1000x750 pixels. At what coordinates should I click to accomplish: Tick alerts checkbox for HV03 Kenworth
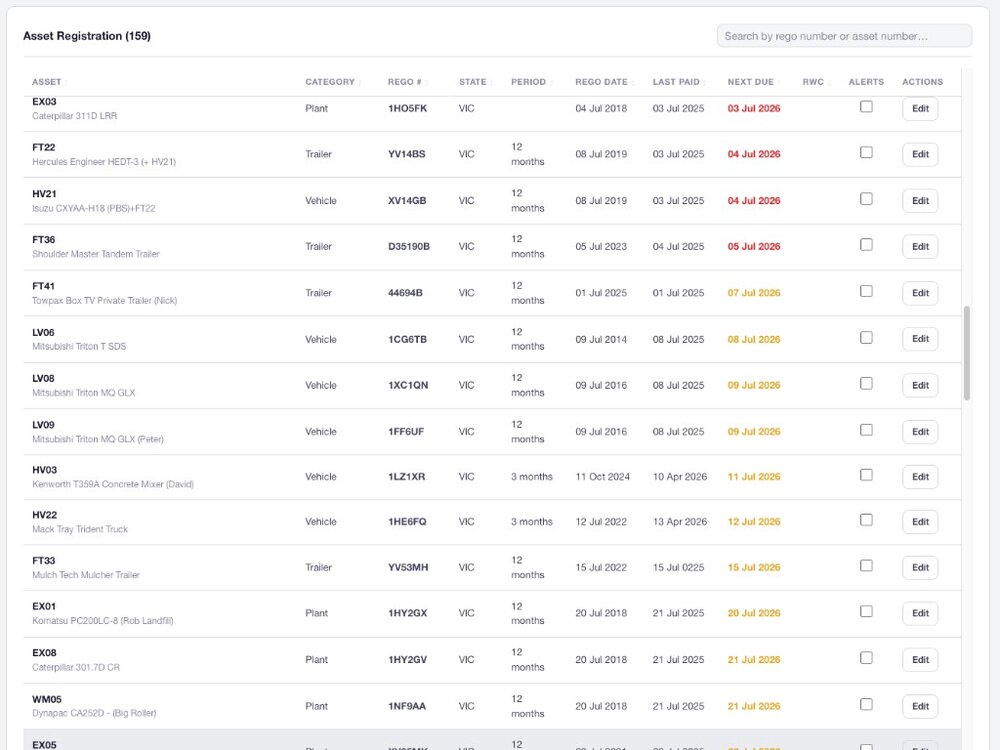click(866, 475)
